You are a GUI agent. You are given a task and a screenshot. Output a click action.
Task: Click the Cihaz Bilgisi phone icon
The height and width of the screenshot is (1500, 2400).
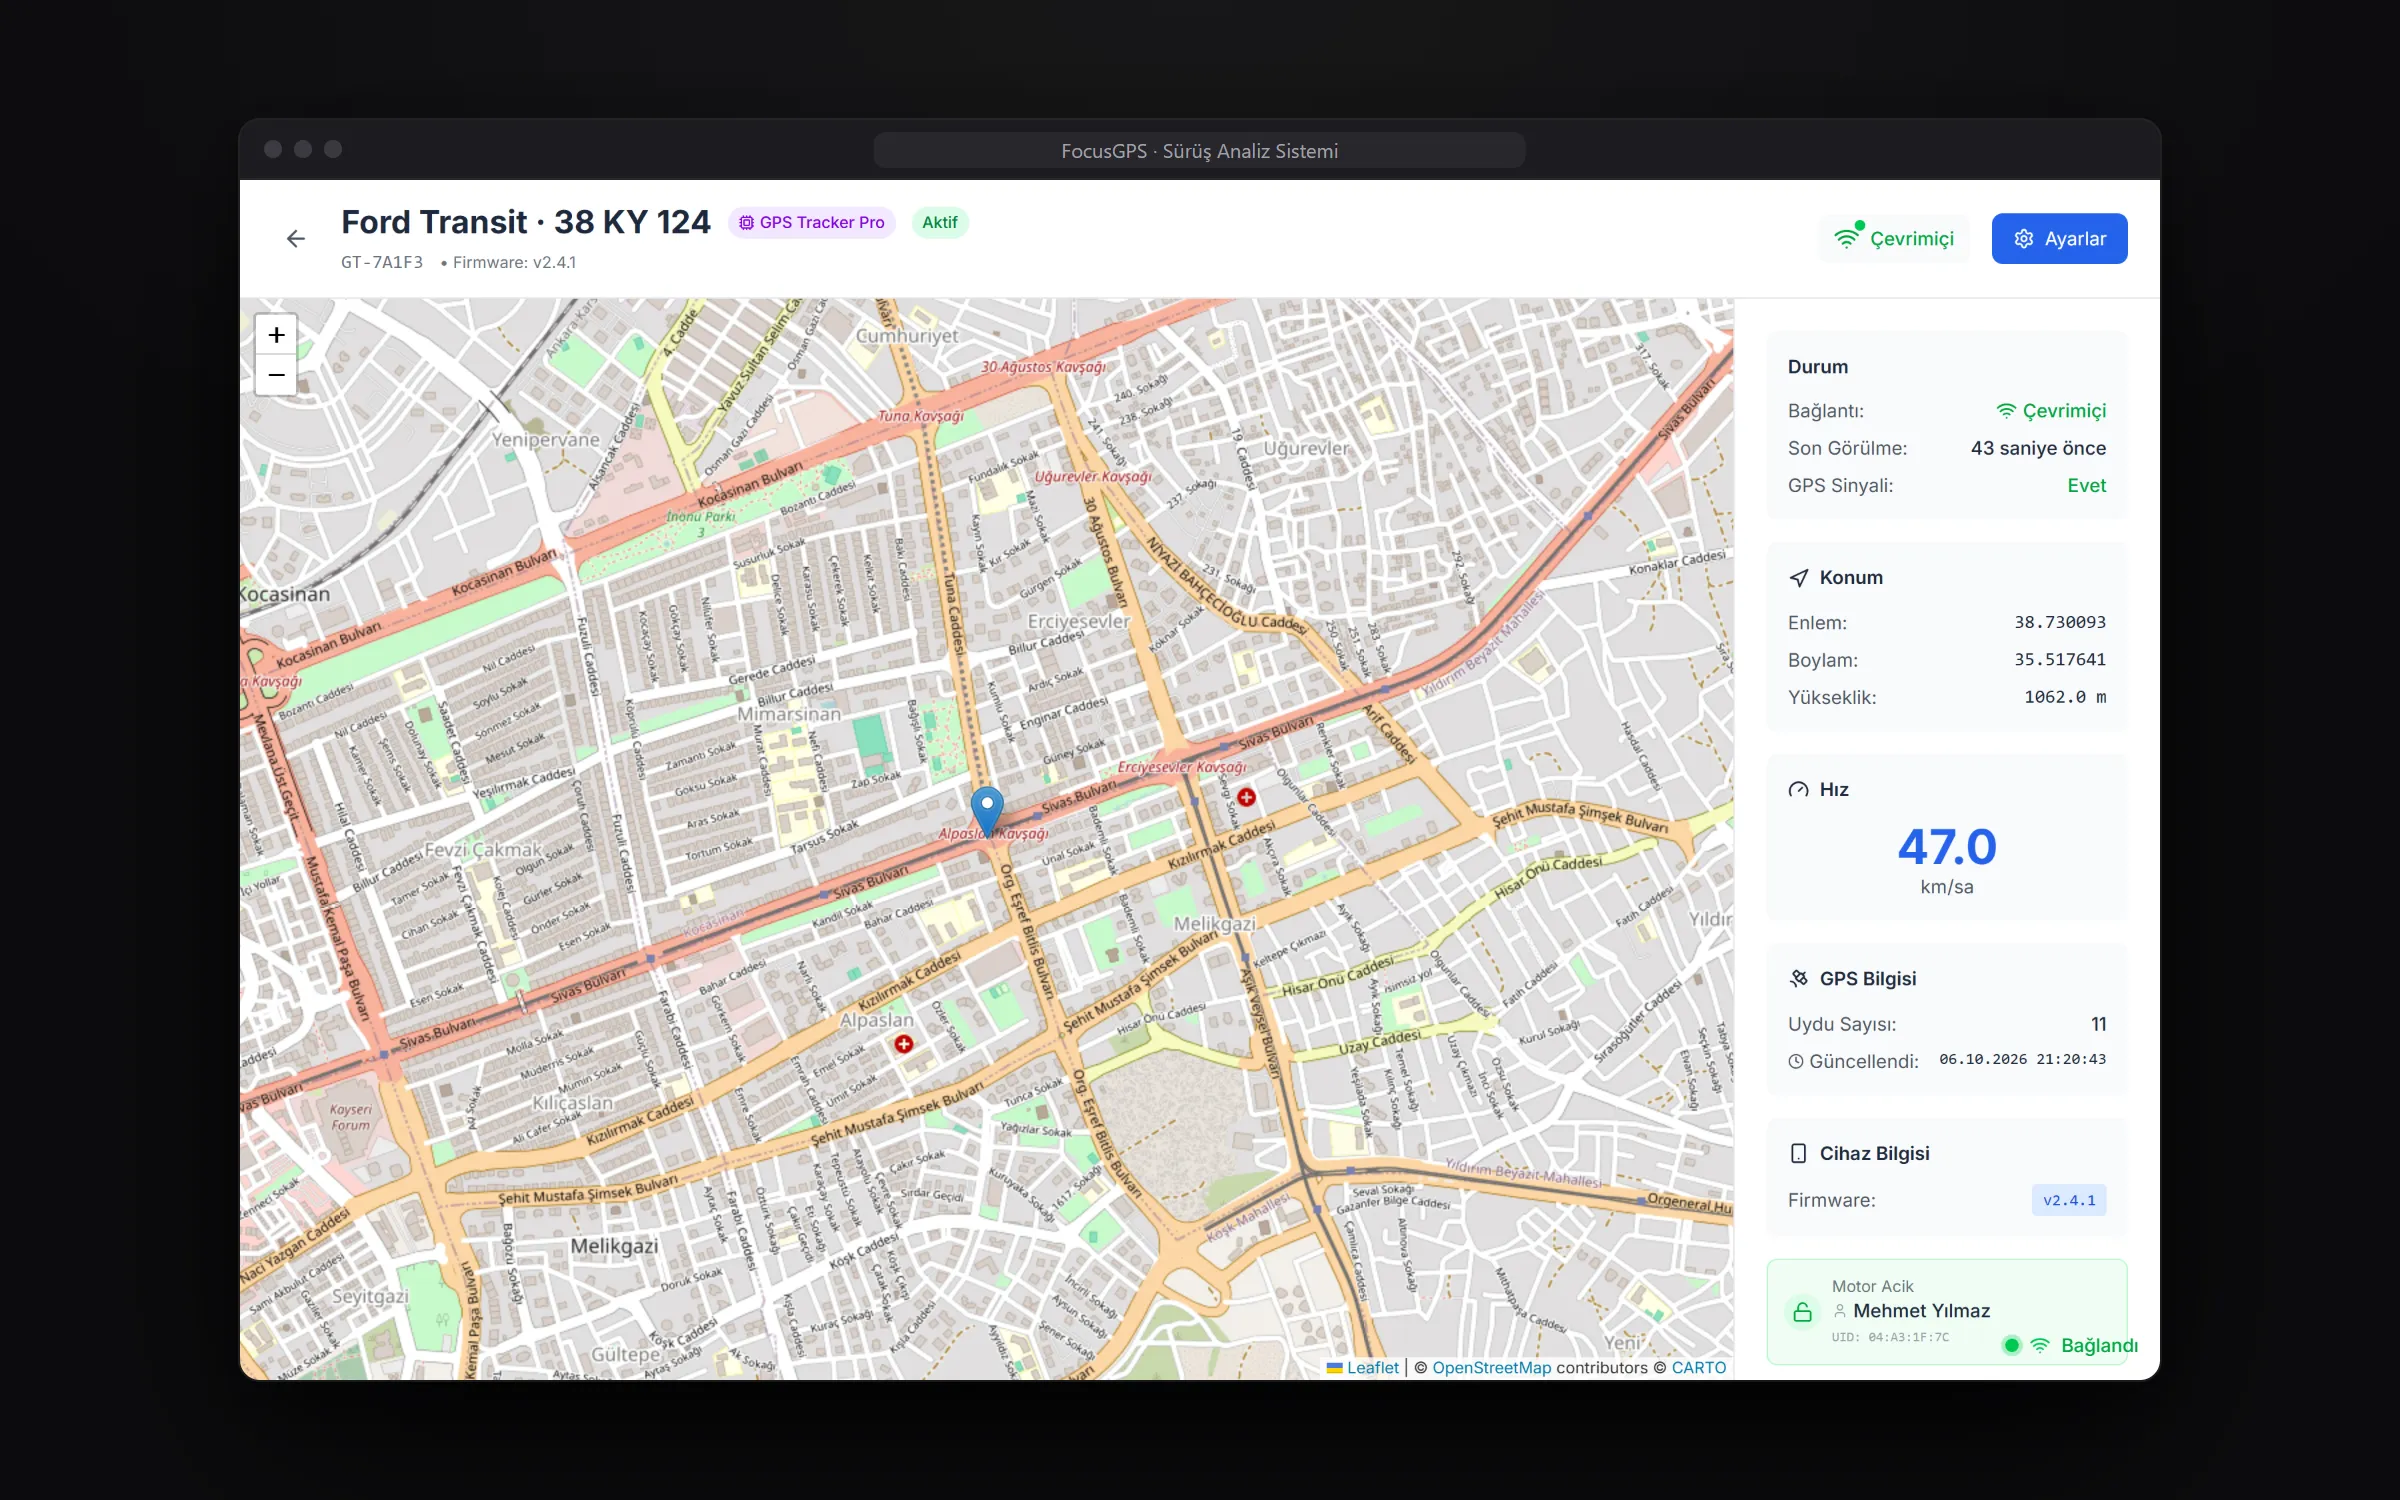pos(1798,1153)
